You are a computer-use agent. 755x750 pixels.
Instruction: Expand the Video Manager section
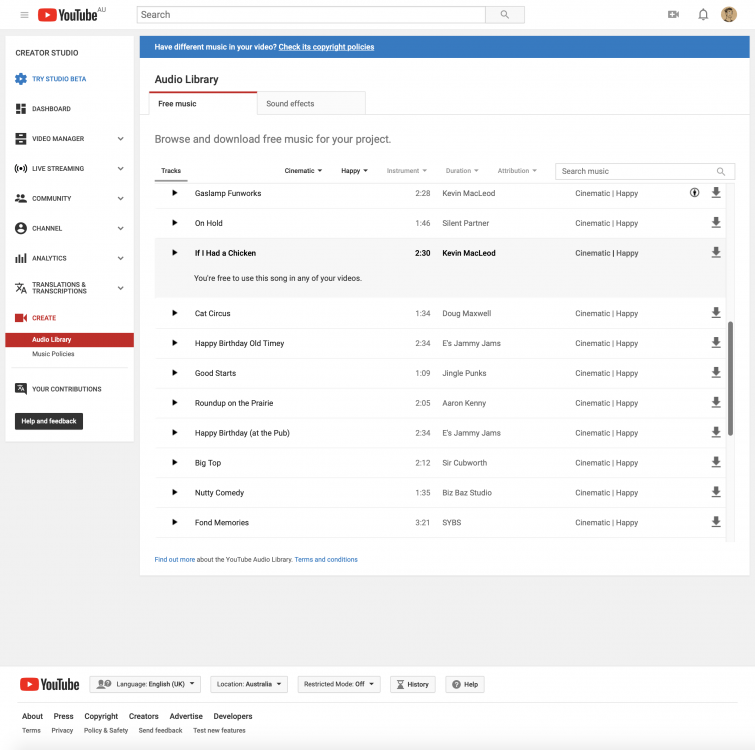120,139
